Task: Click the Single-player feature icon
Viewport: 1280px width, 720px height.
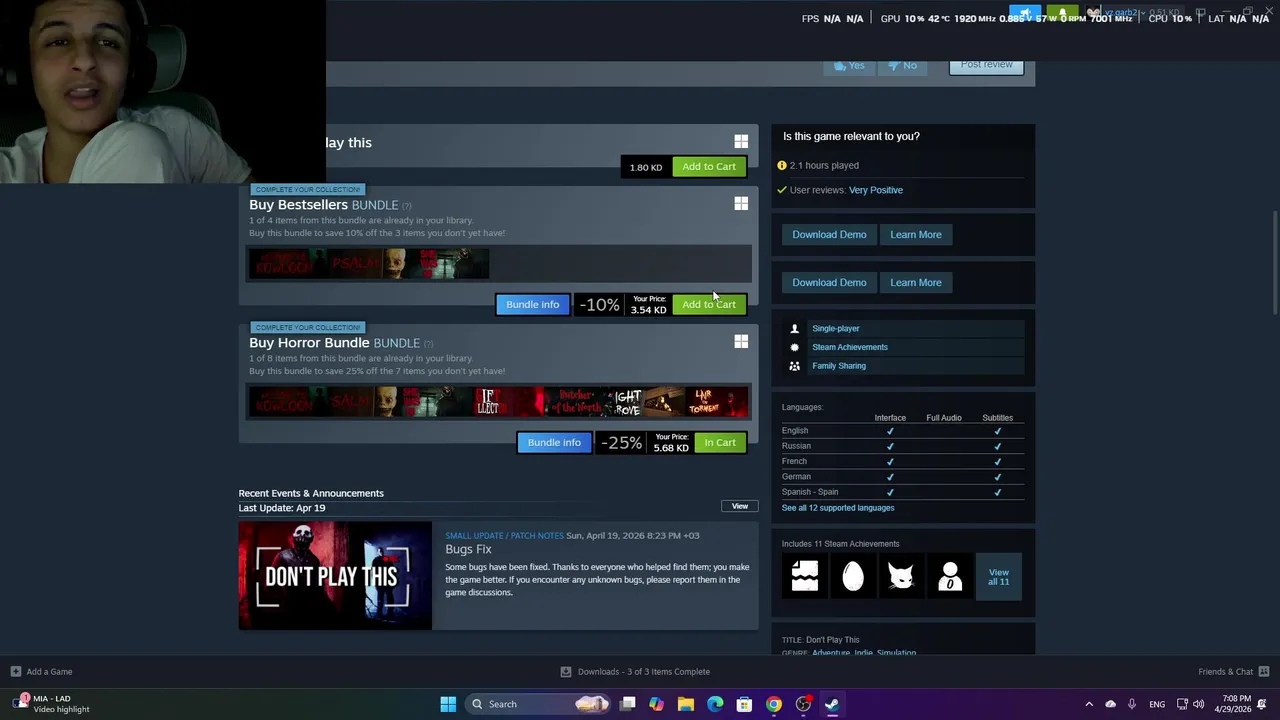Action: tap(795, 328)
